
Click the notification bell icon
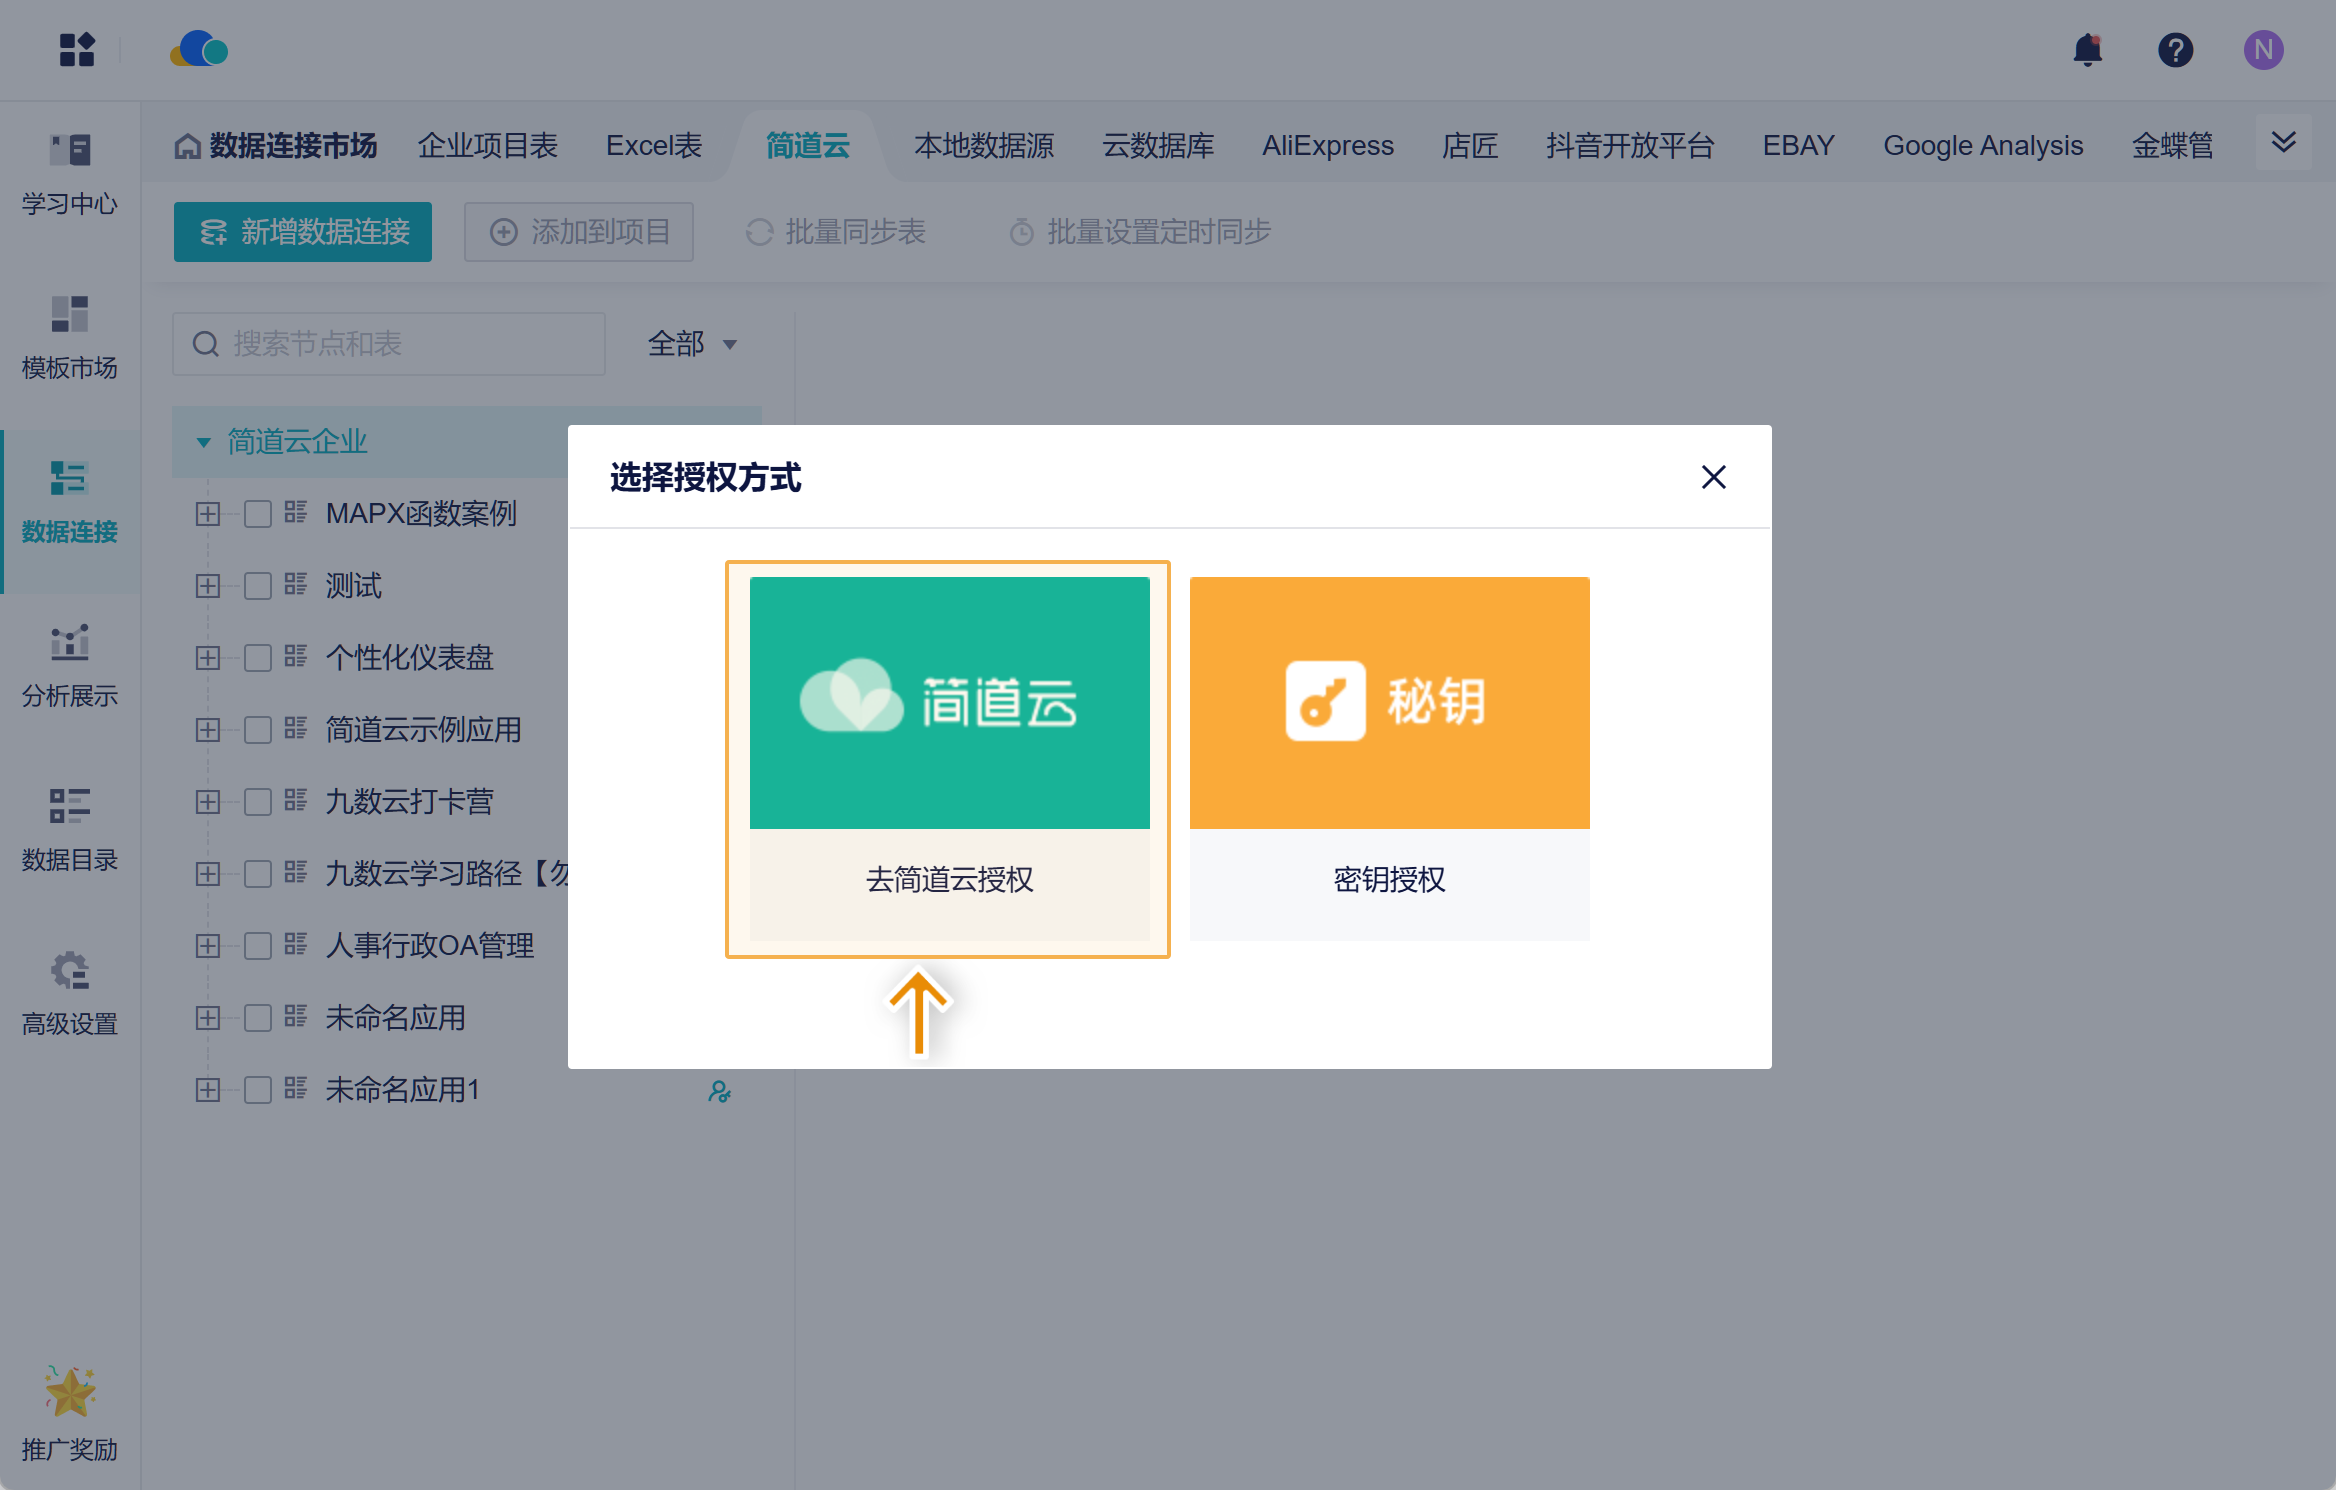click(2087, 50)
